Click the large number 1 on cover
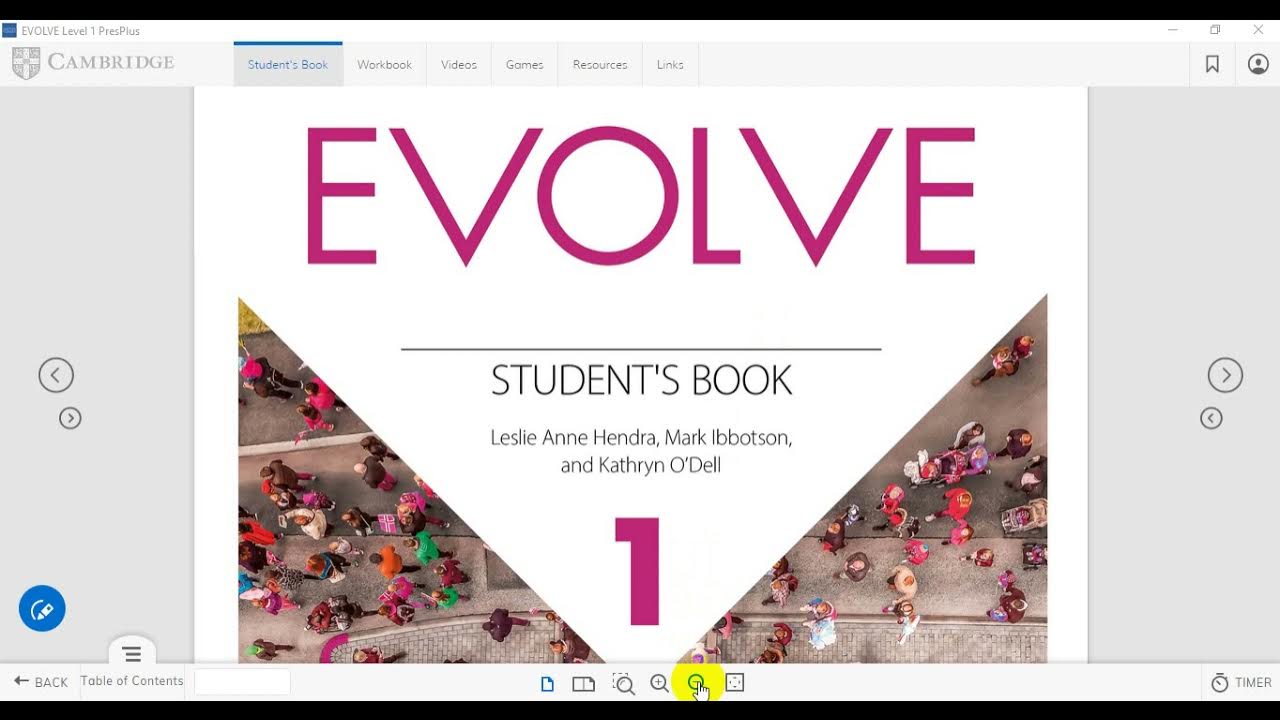1280x720 pixels. (x=638, y=571)
